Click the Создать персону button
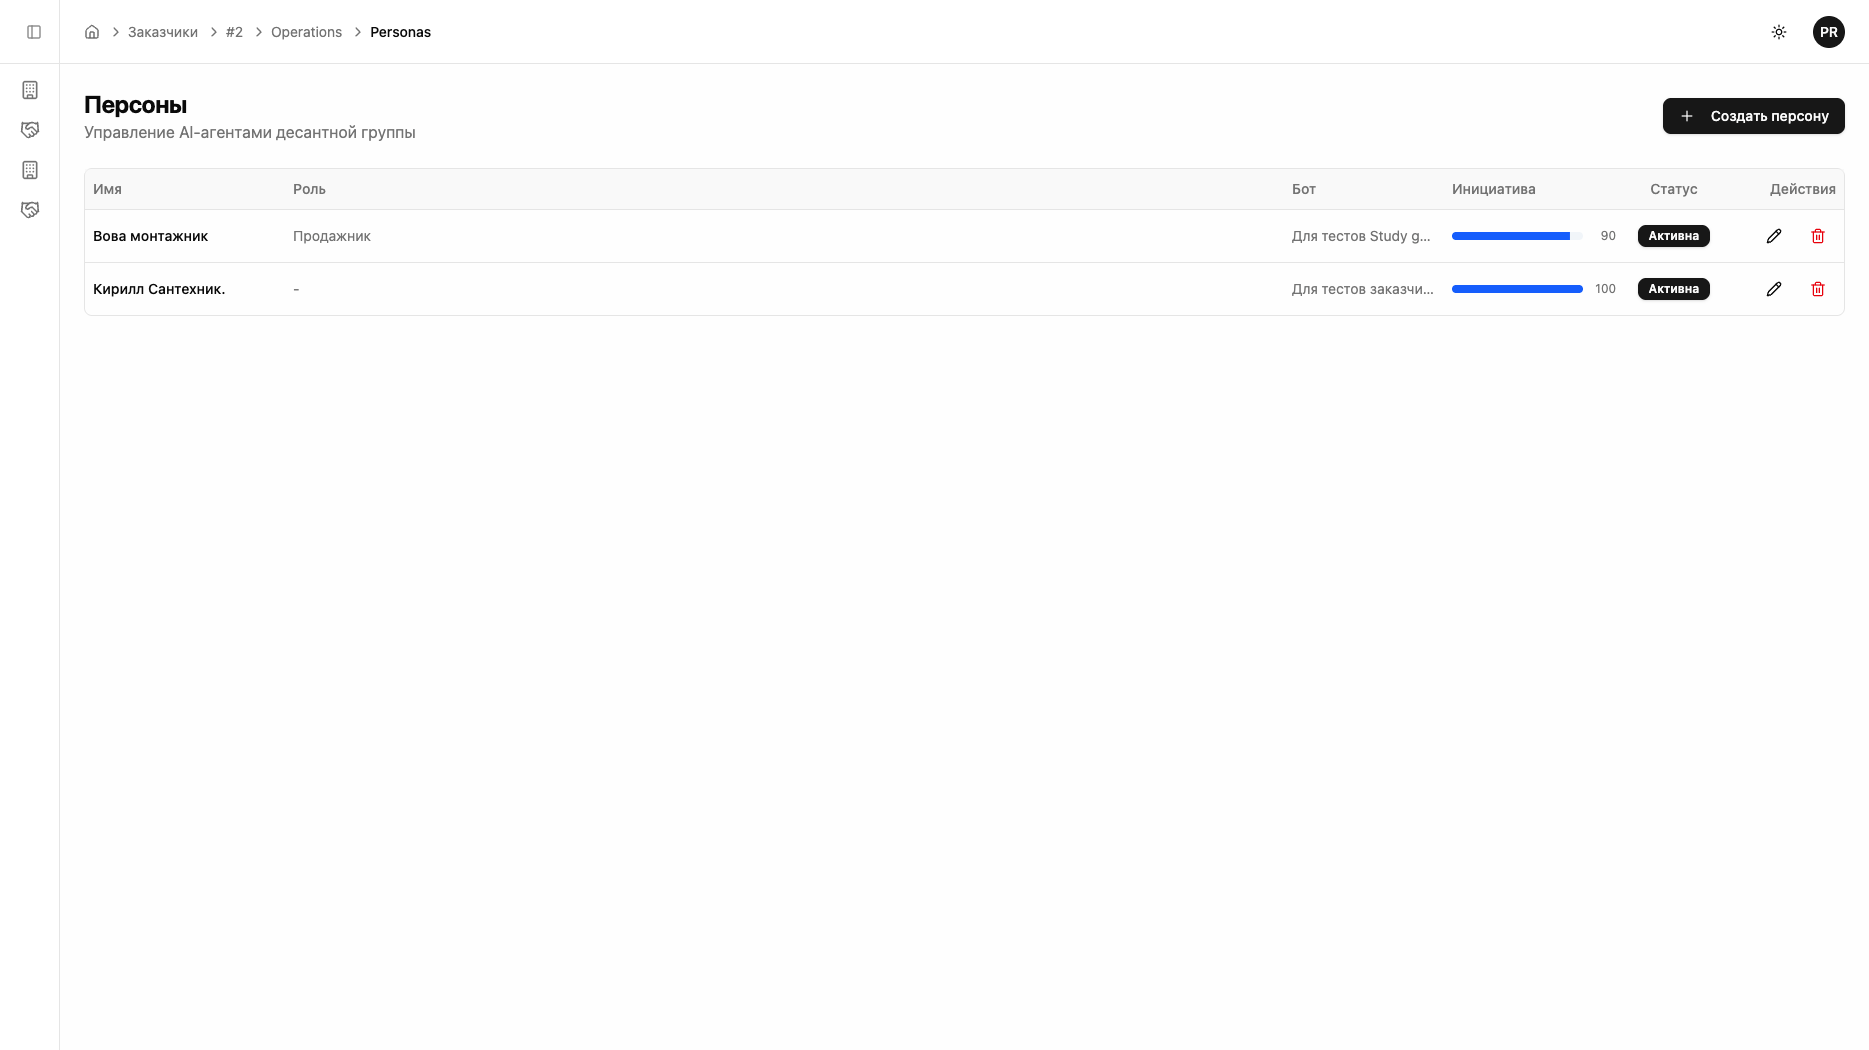 click(x=1753, y=116)
